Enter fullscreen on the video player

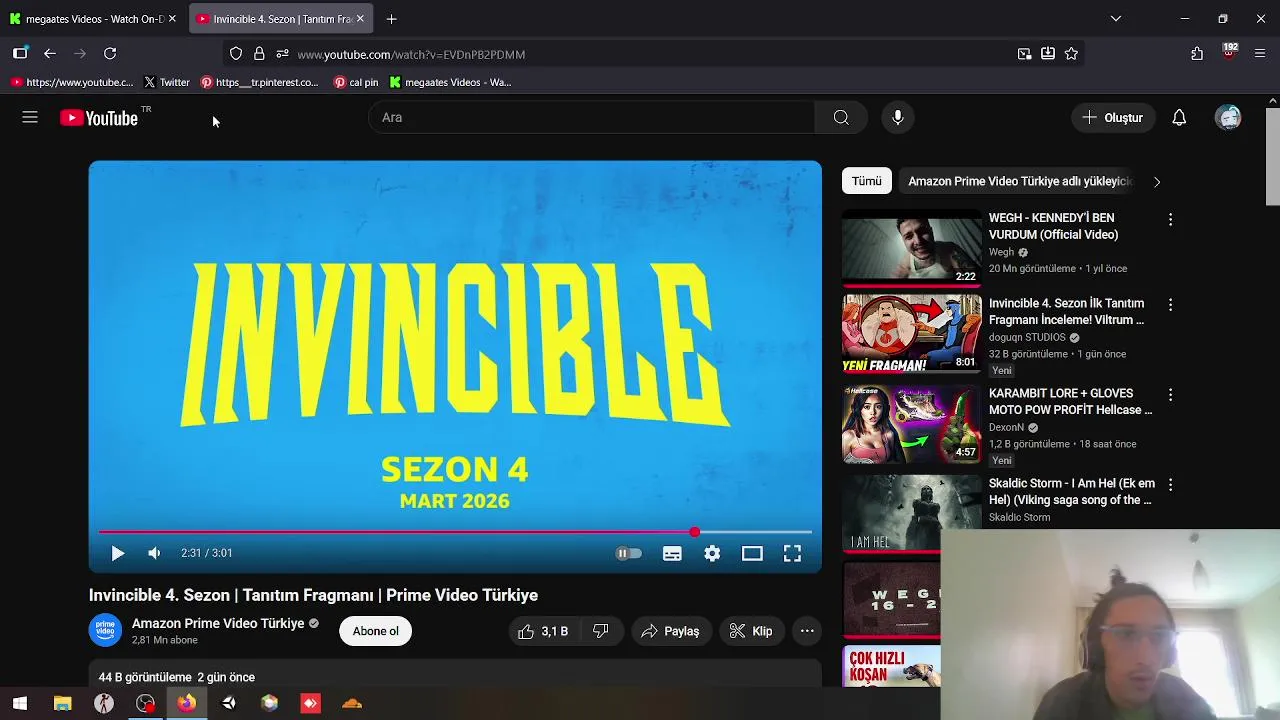coord(792,553)
